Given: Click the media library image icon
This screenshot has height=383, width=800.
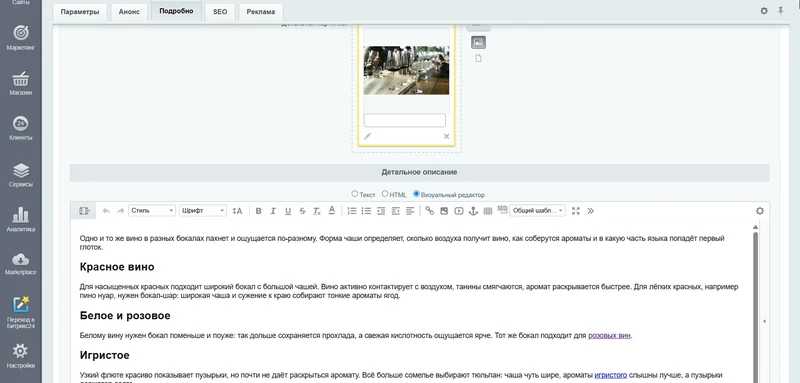Looking at the screenshot, I should coord(478,42).
